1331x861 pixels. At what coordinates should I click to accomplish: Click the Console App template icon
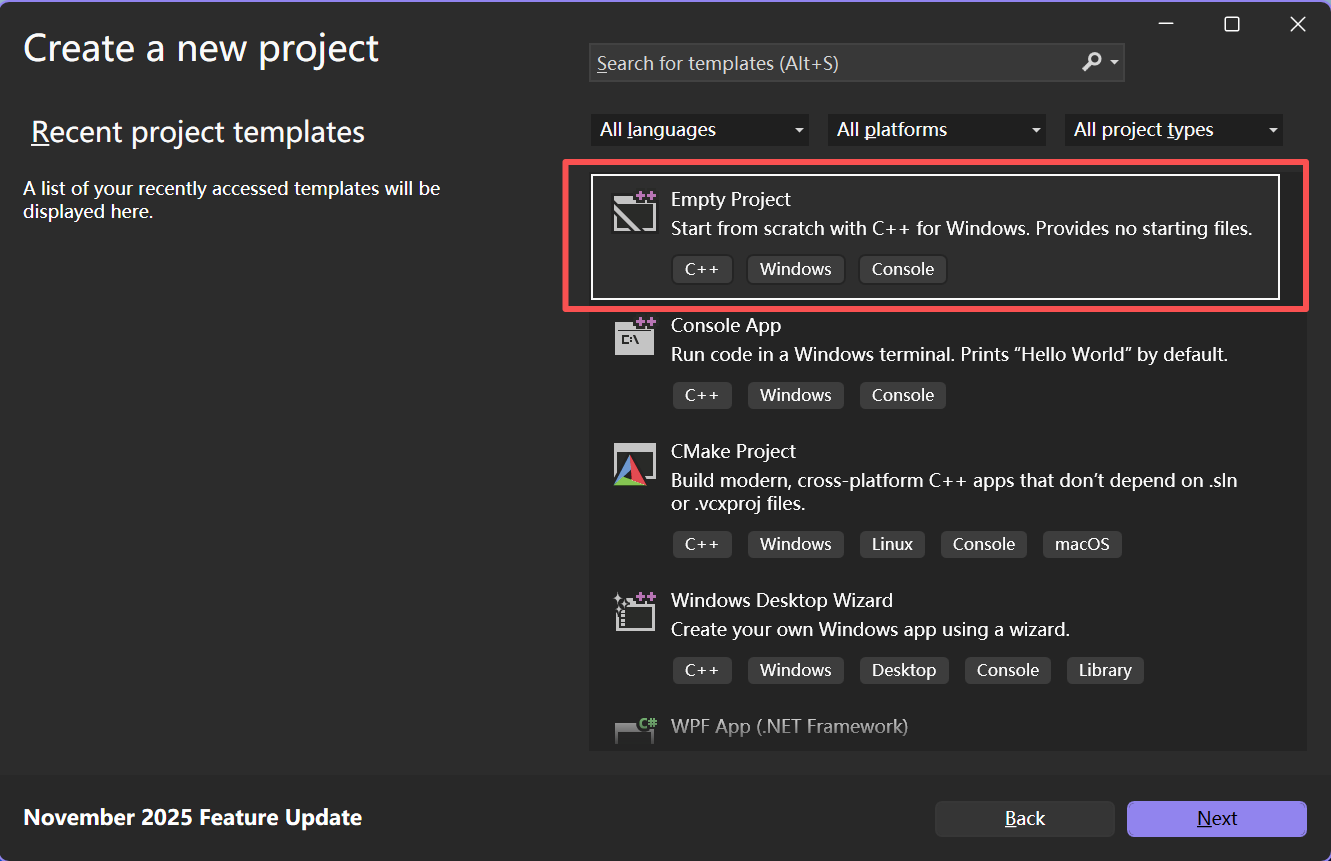pos(634,338)
